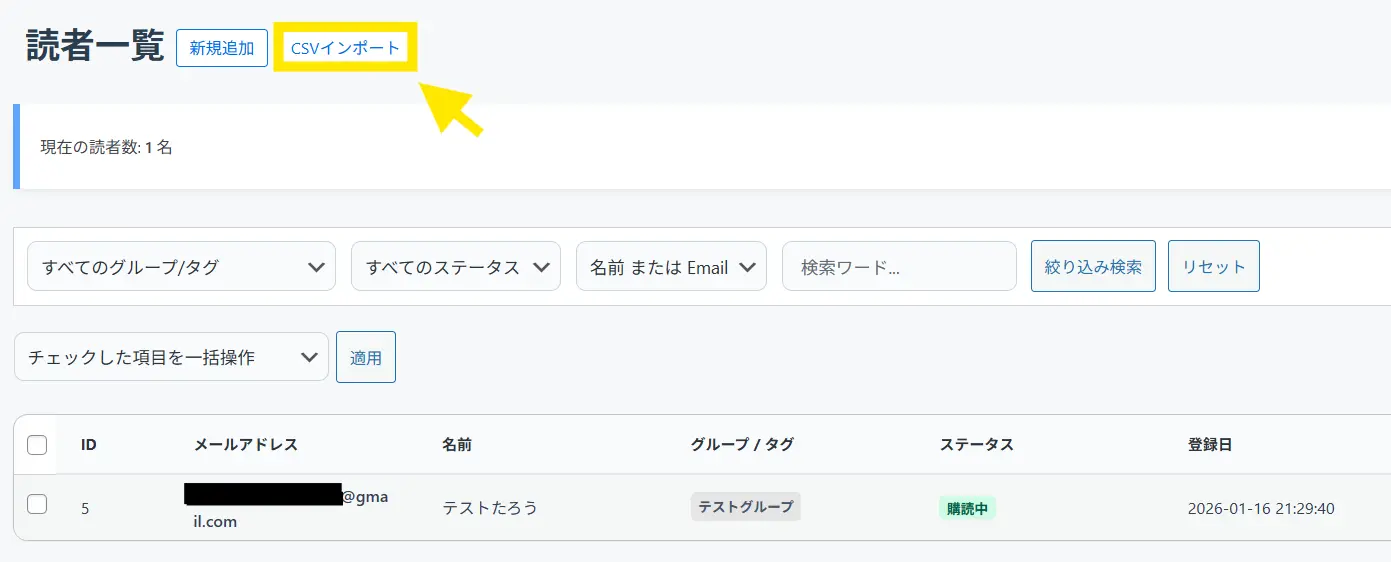Check the checkbox for reader ID 5

(x=37, y=504)
